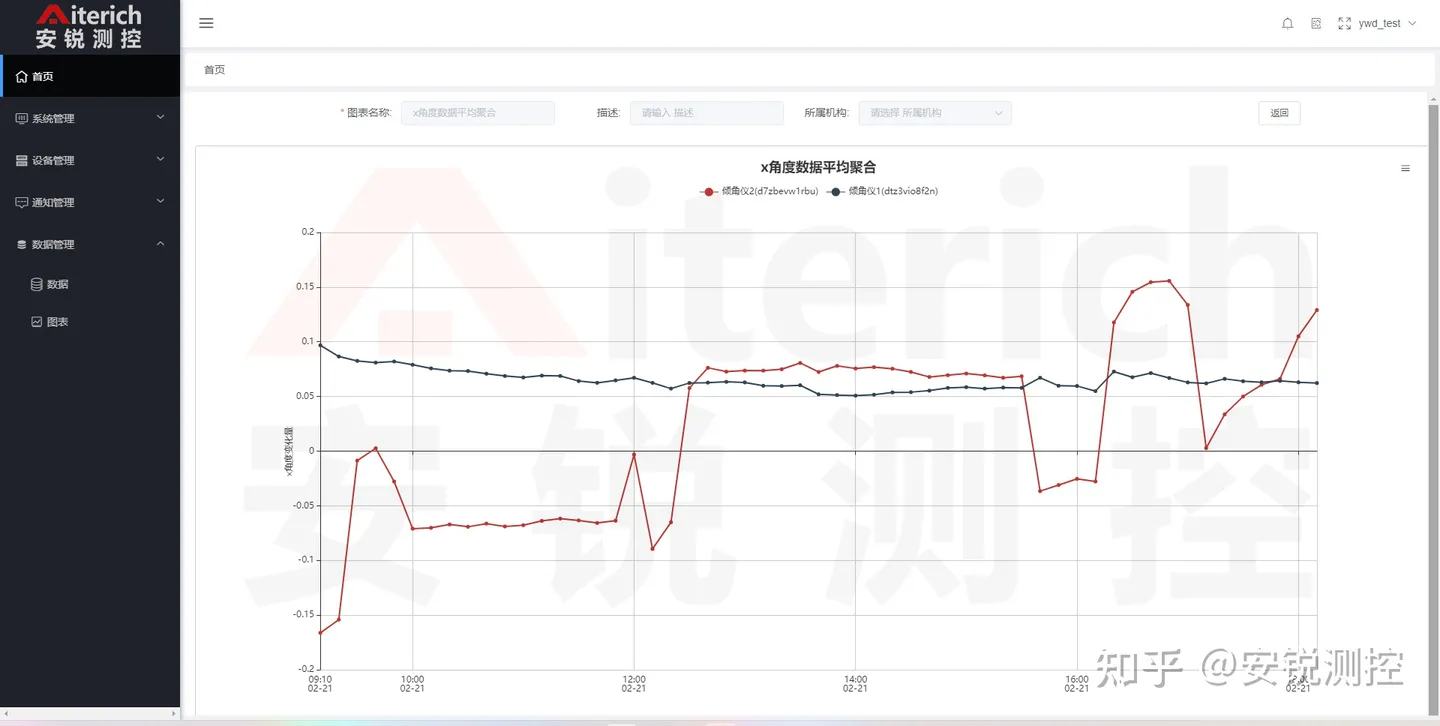The image size is (1440, 726).
Task: Click the 12:00 x-axis label
Action: coord(634,684)
